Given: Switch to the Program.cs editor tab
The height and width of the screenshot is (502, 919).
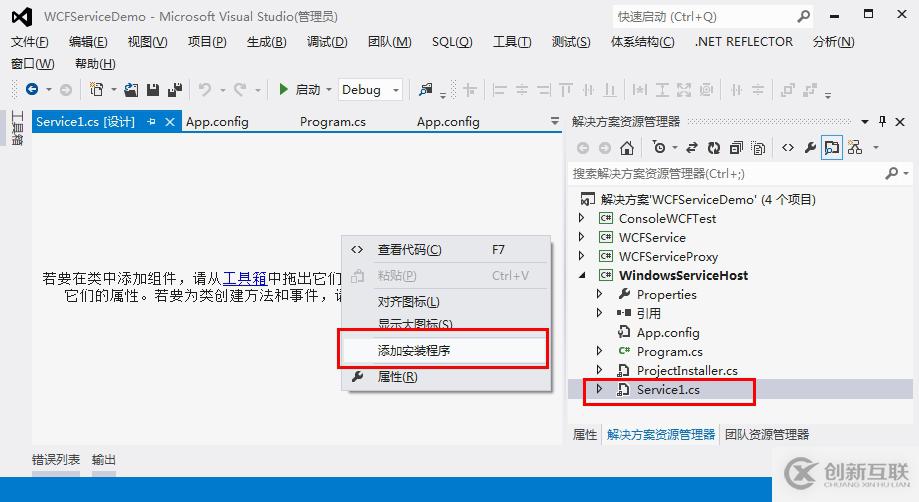Looking at the screenshot, I should [x=333, y=122].
